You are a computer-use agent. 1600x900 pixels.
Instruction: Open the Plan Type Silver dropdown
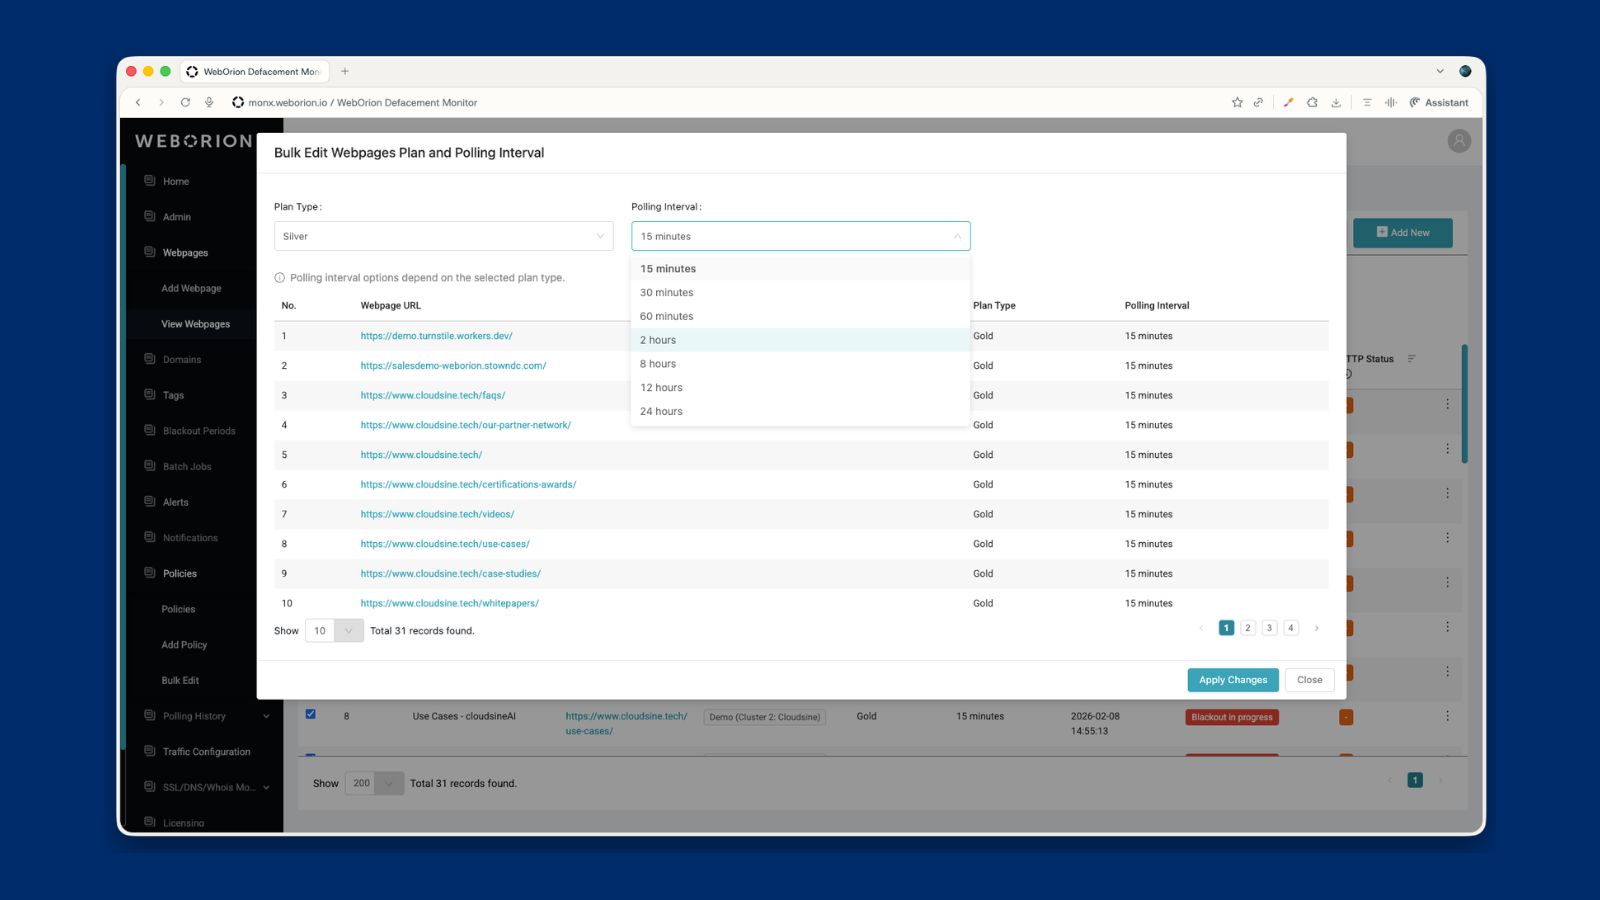coord(443,236)
